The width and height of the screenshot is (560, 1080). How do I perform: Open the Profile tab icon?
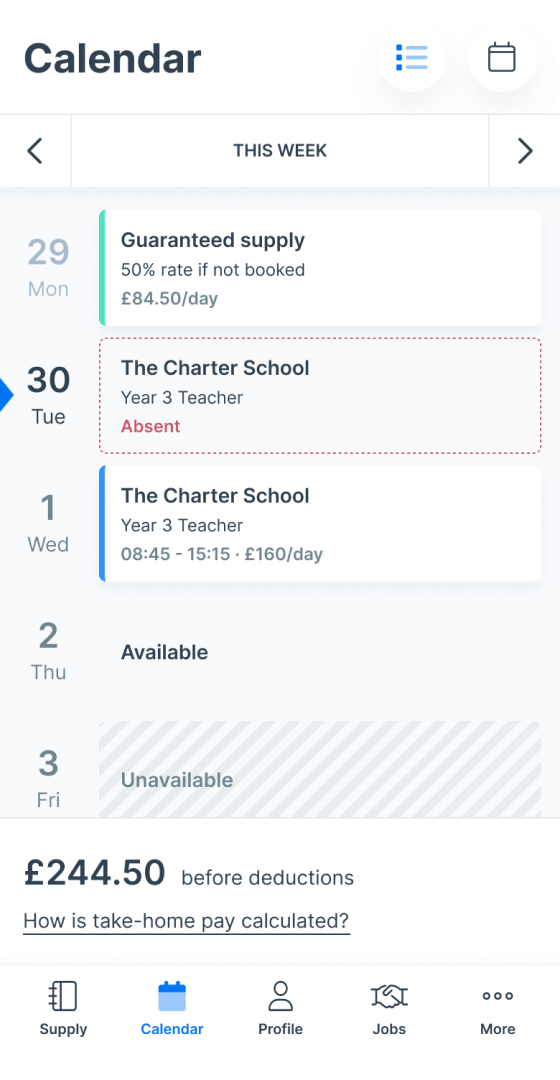click(280, 996)
